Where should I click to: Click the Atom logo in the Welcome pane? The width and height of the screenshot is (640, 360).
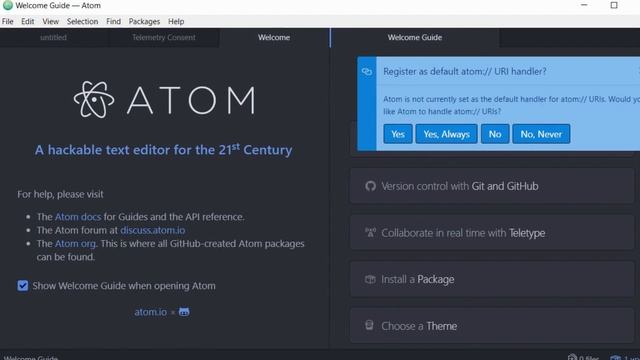(x=164, y=100)
